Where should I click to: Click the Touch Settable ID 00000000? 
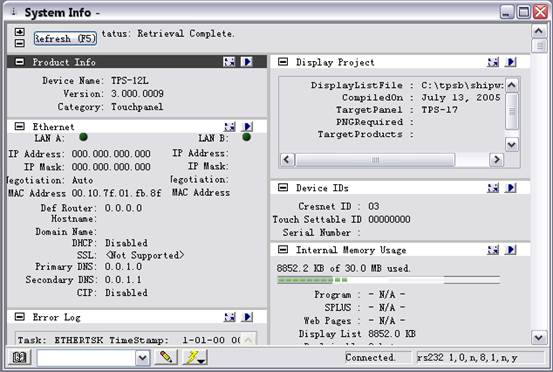click(389, 219)
